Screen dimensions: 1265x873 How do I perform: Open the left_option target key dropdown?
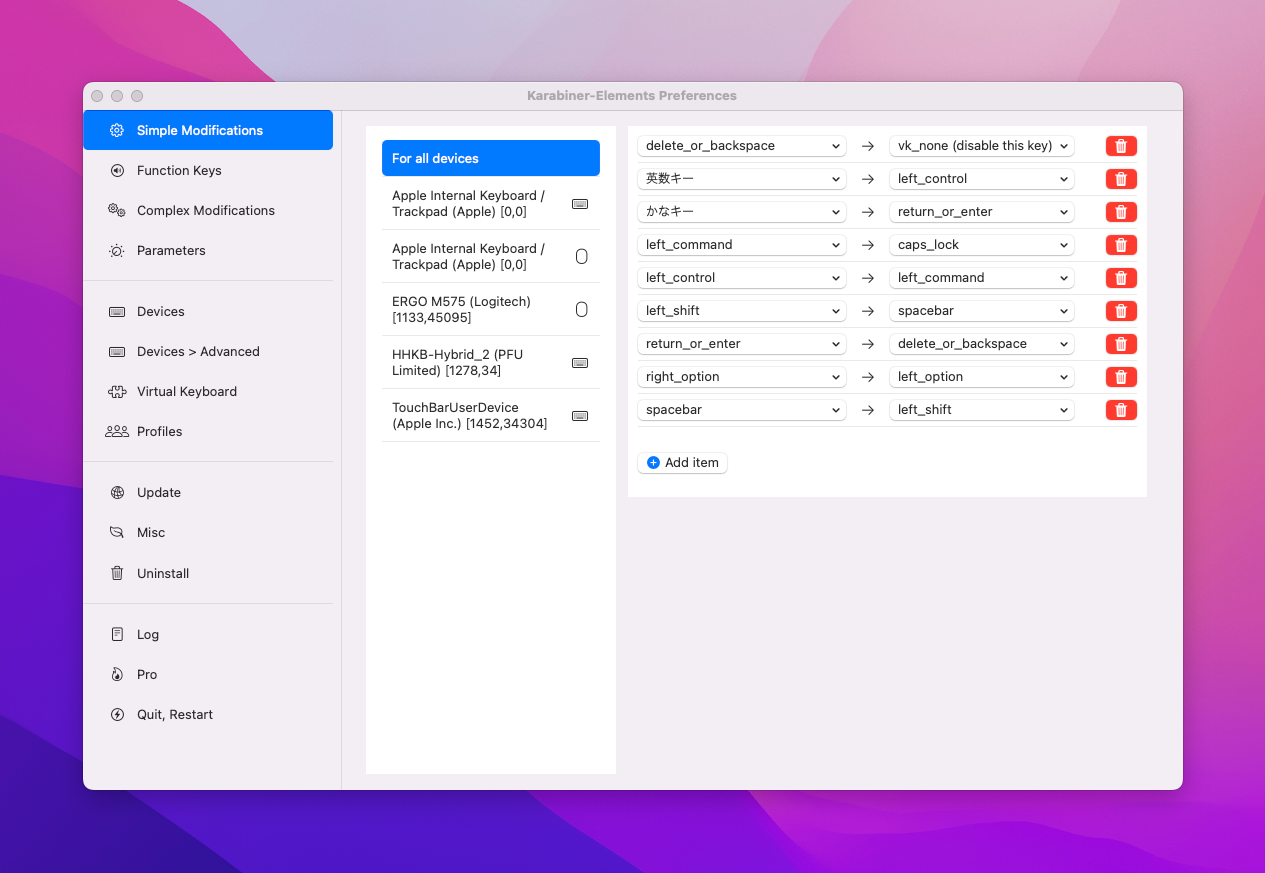pos(982,377)
